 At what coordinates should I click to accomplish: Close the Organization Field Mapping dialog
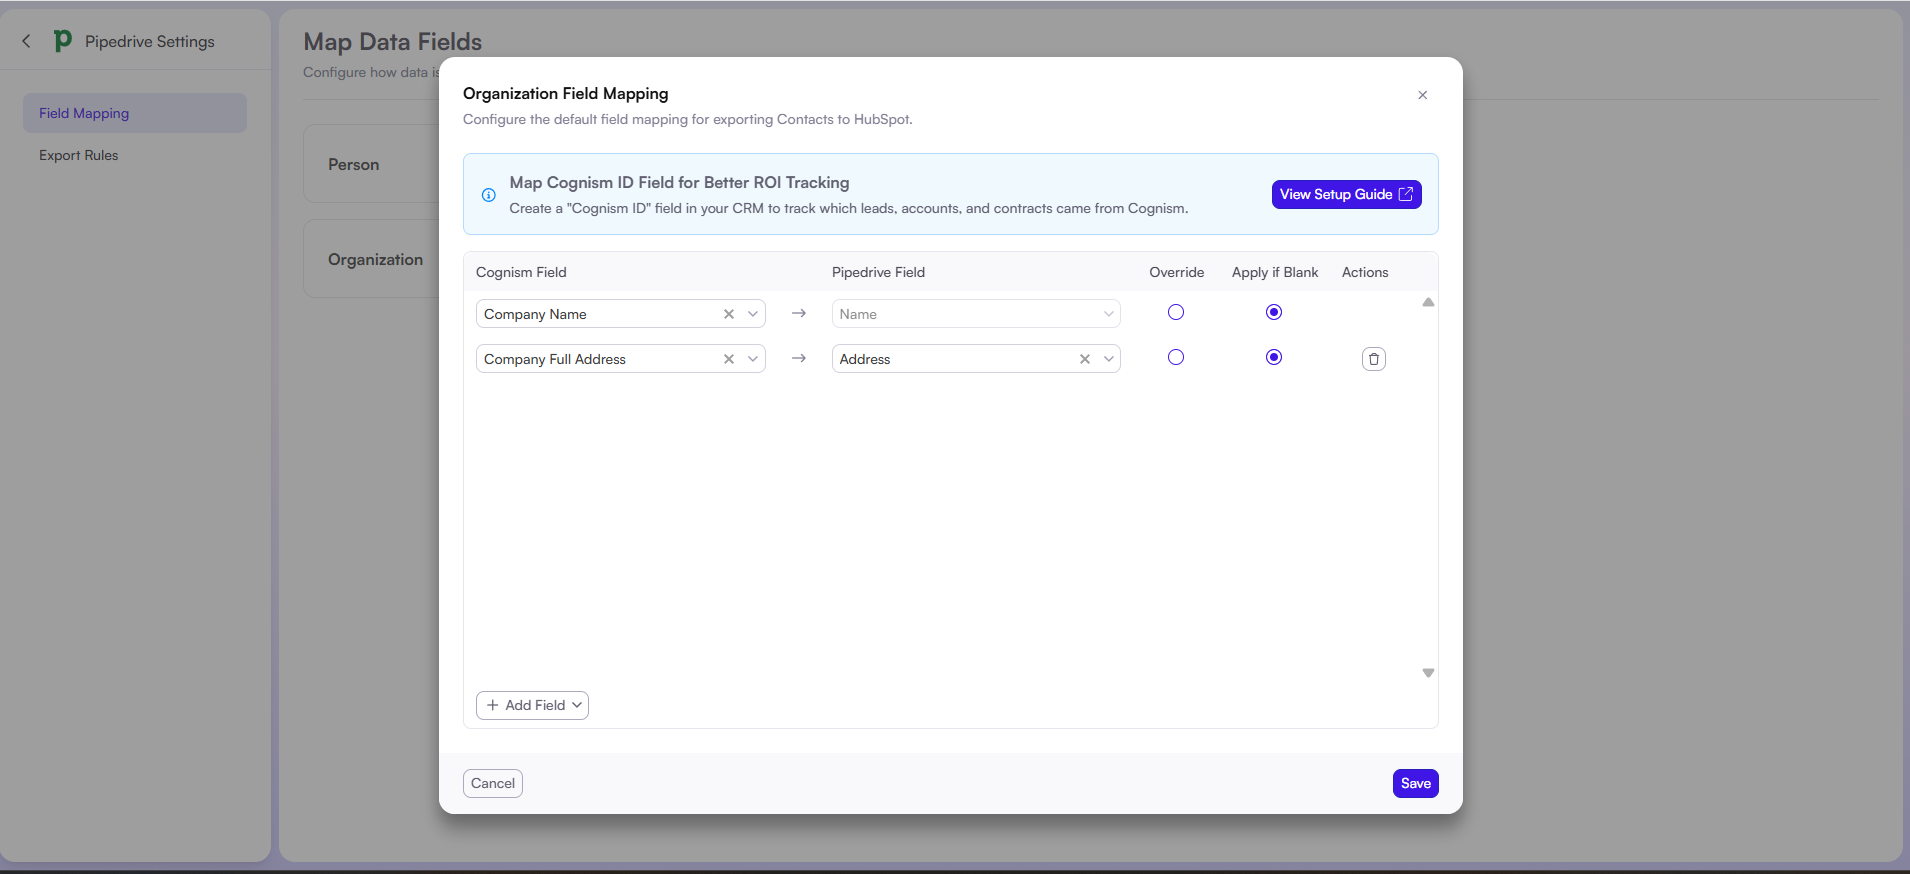point(1422,95)
